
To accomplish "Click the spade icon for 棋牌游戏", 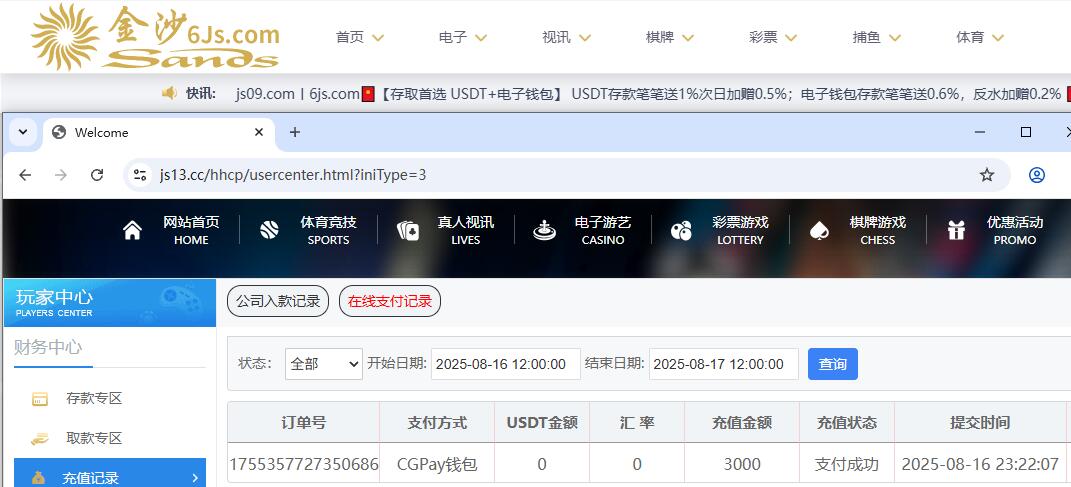I will click(x=819, y=231).
